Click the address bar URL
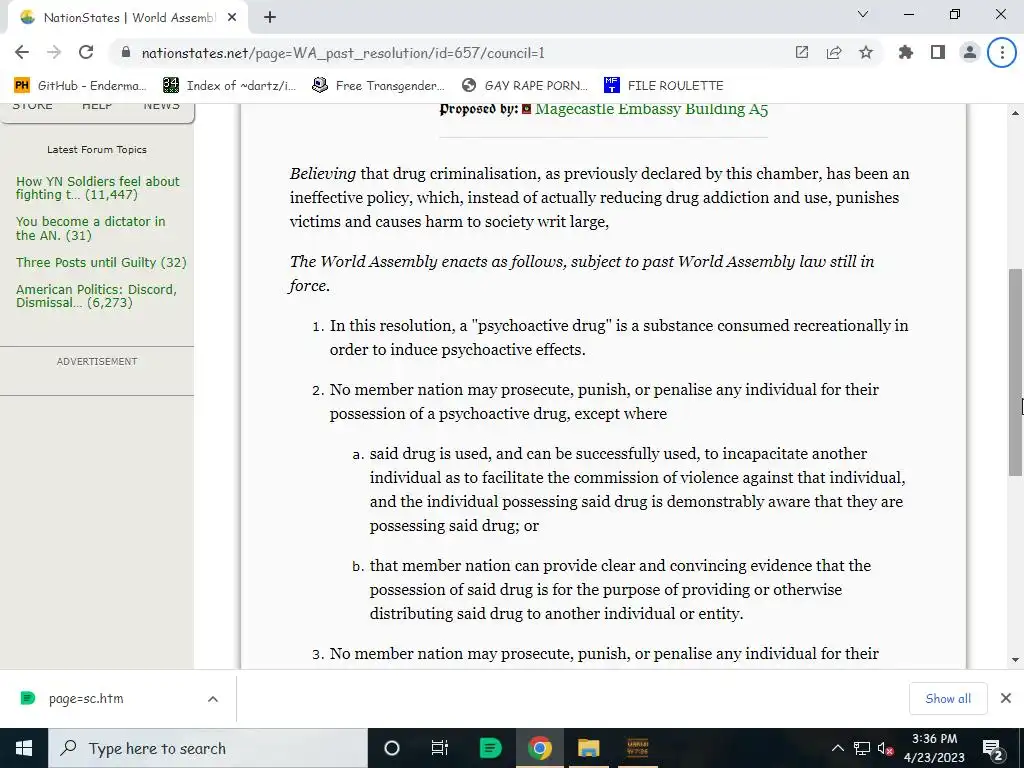 coord(343,53)
